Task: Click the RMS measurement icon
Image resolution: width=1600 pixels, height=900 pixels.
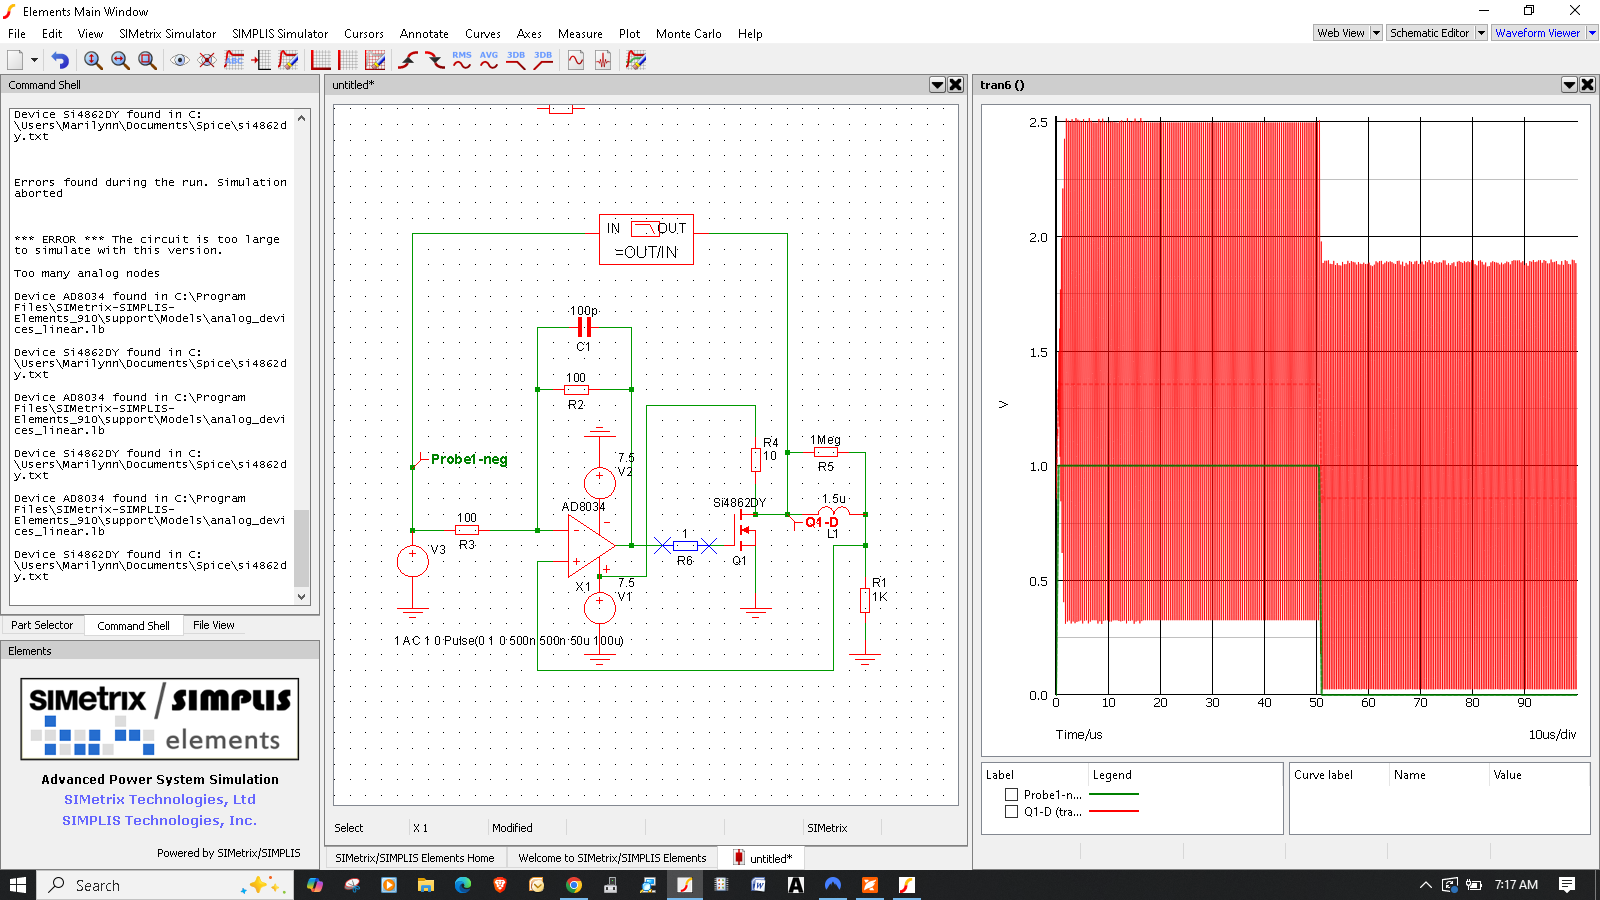Action: point(462,60)
